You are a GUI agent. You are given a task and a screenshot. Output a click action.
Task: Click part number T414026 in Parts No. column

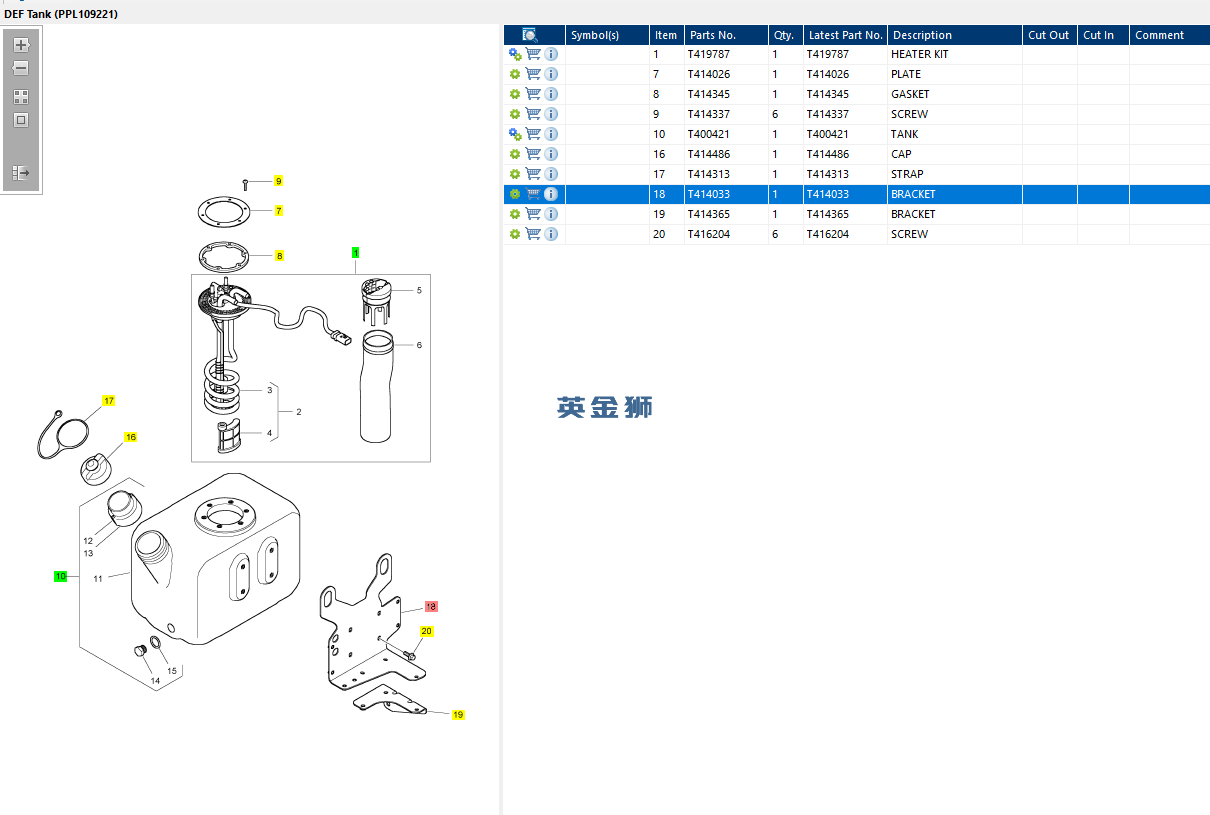tap(726, 74)
